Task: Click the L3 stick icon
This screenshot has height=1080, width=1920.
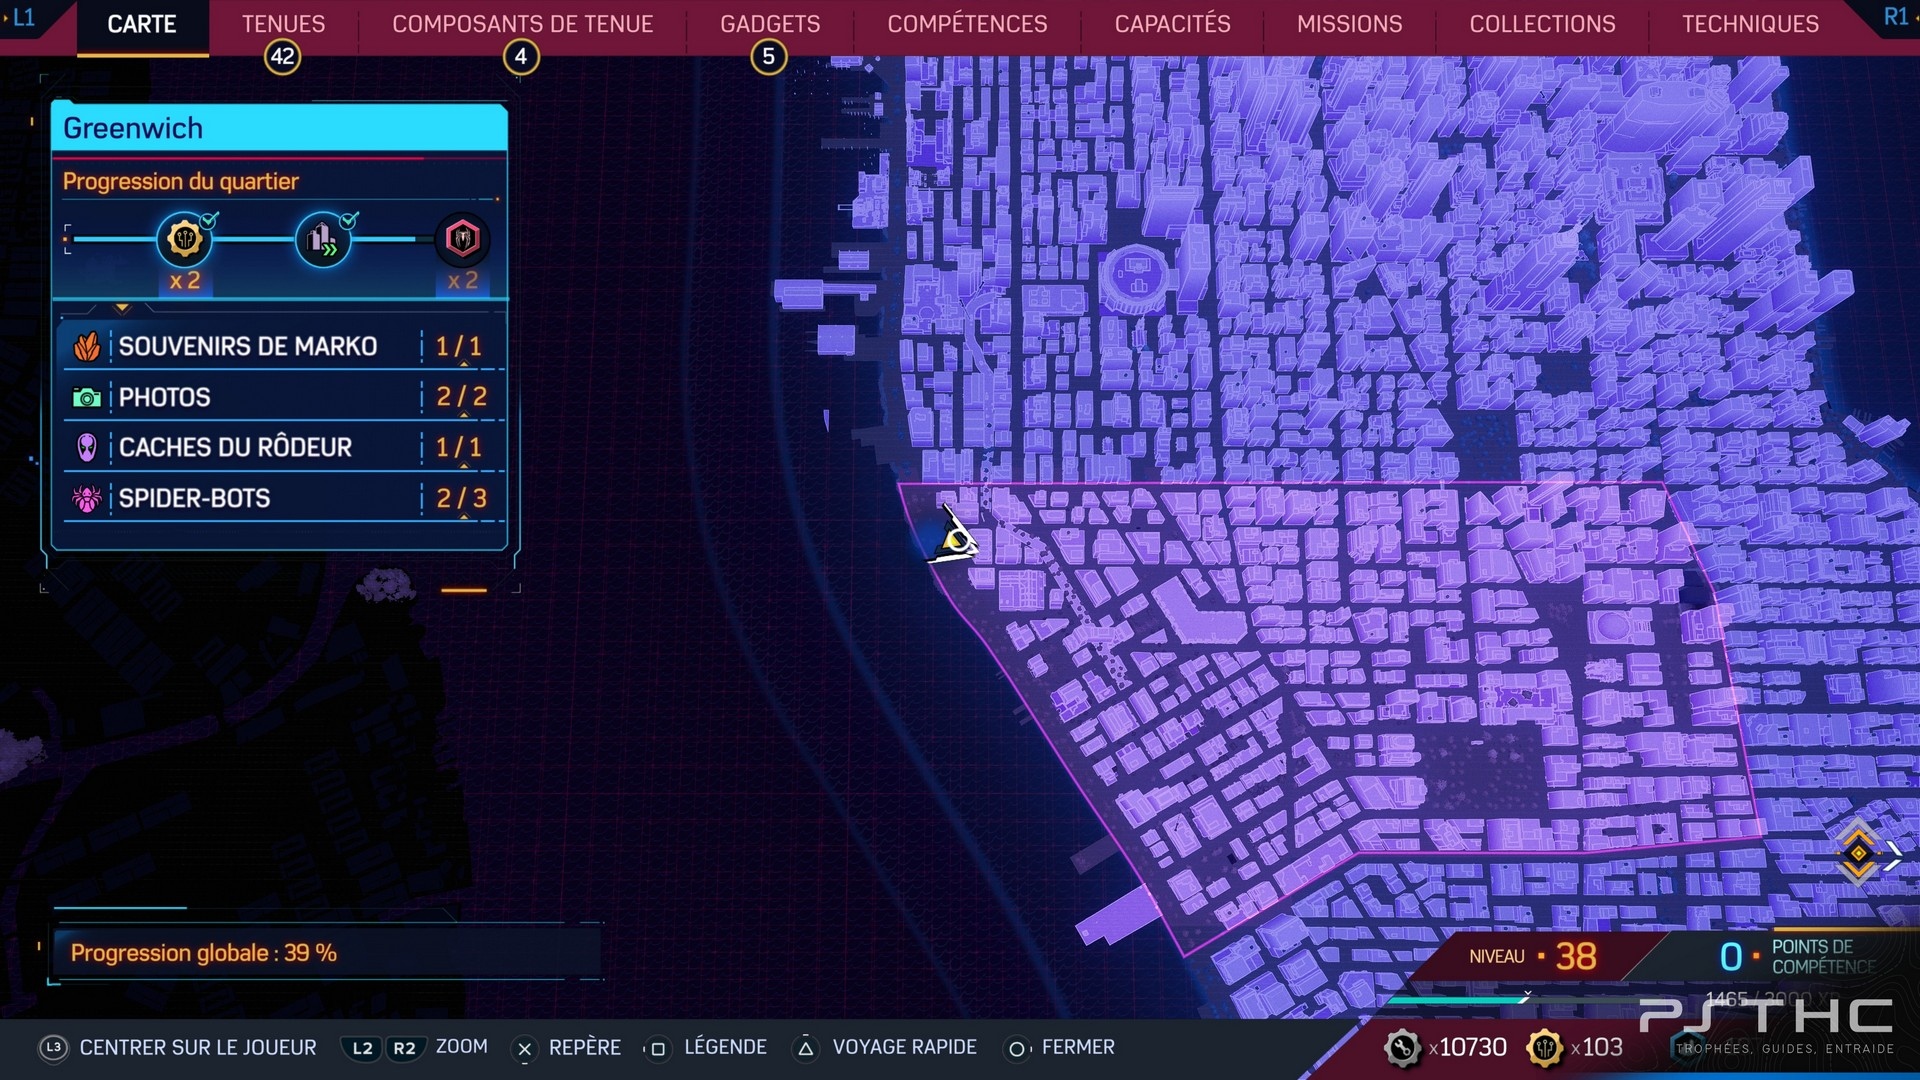Action: 53,1047
